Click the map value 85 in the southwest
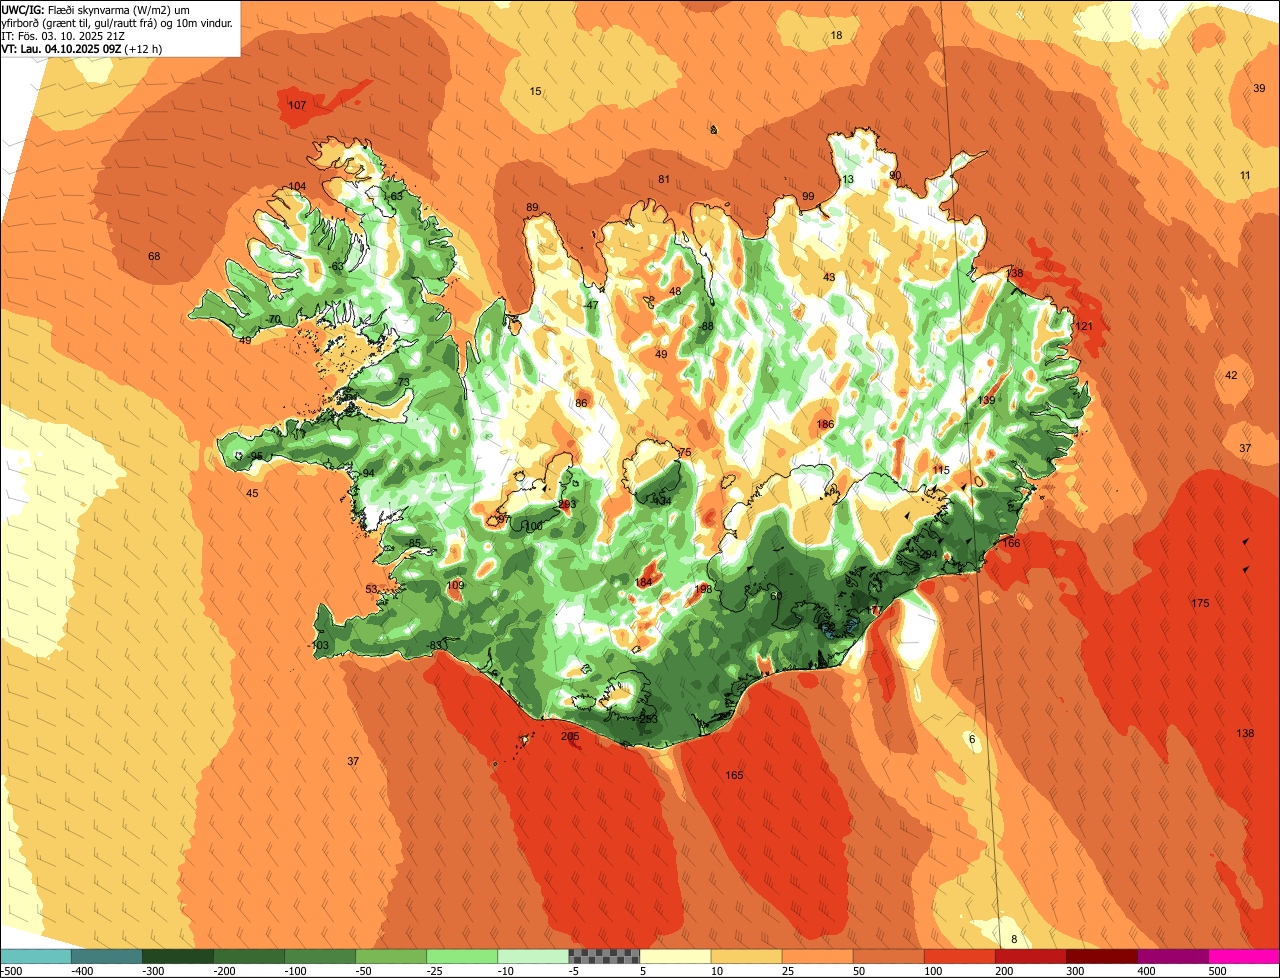The width and height of the screenshot is (1280, 978). click(415, 543)
